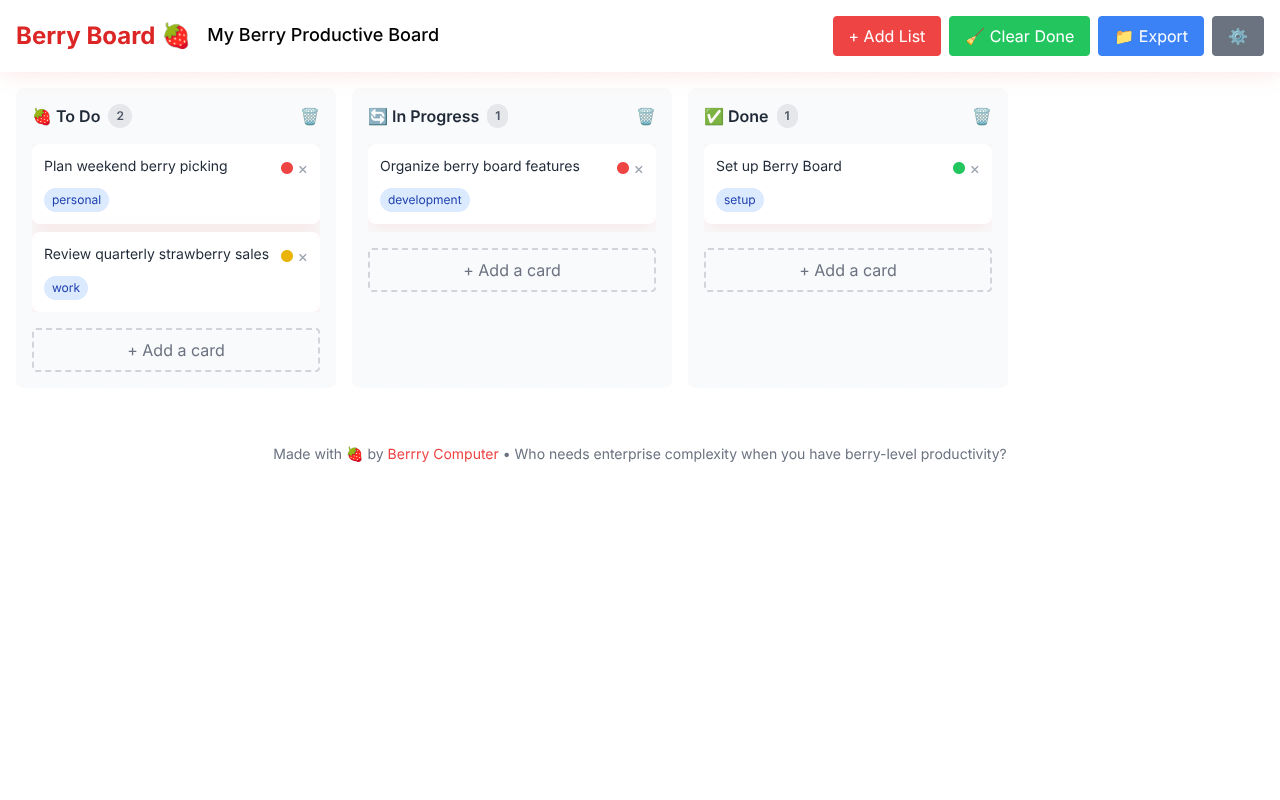Toggle the red priority dot on 'Plan weekend berry picking'
The height and width of the screenshot is (800, 1280).
285,167
